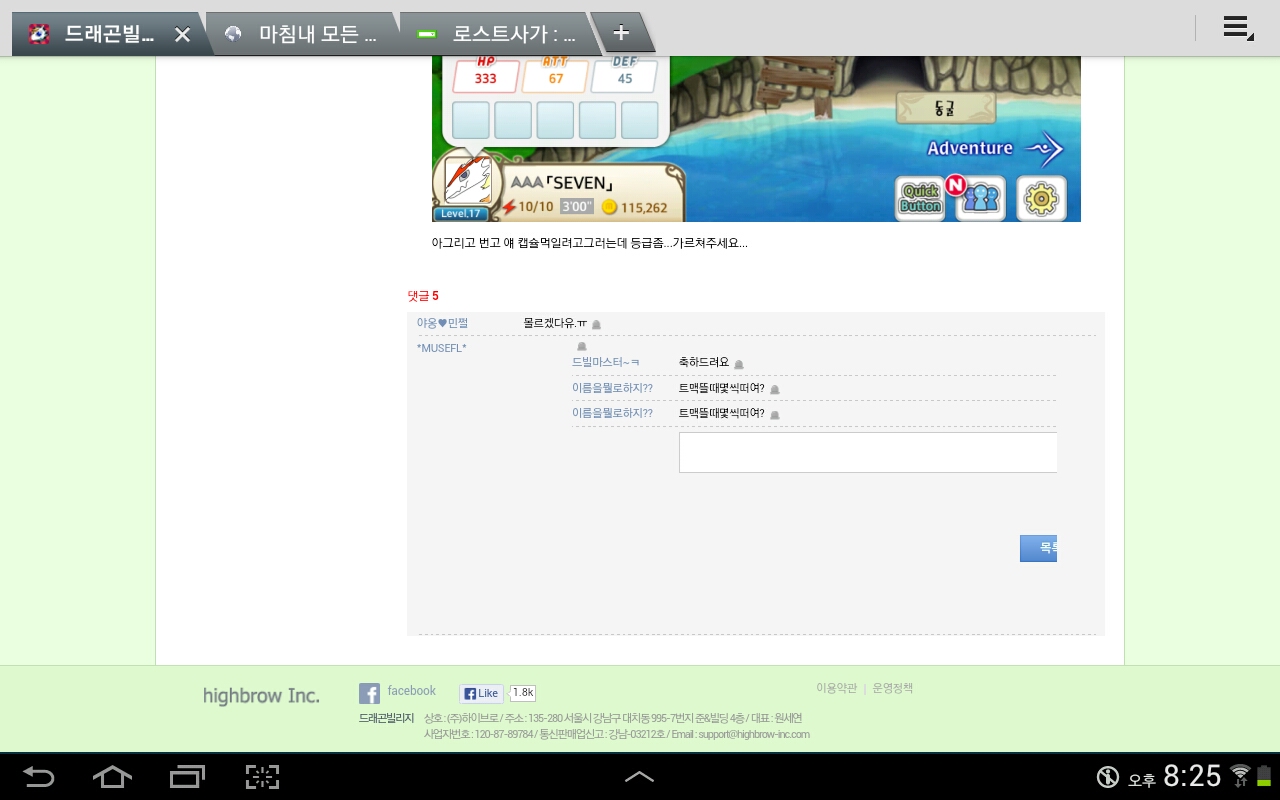The height and width of the screenshot is (800, 1280).
Task: Open a new browser tab
Action: coord(621,33)
